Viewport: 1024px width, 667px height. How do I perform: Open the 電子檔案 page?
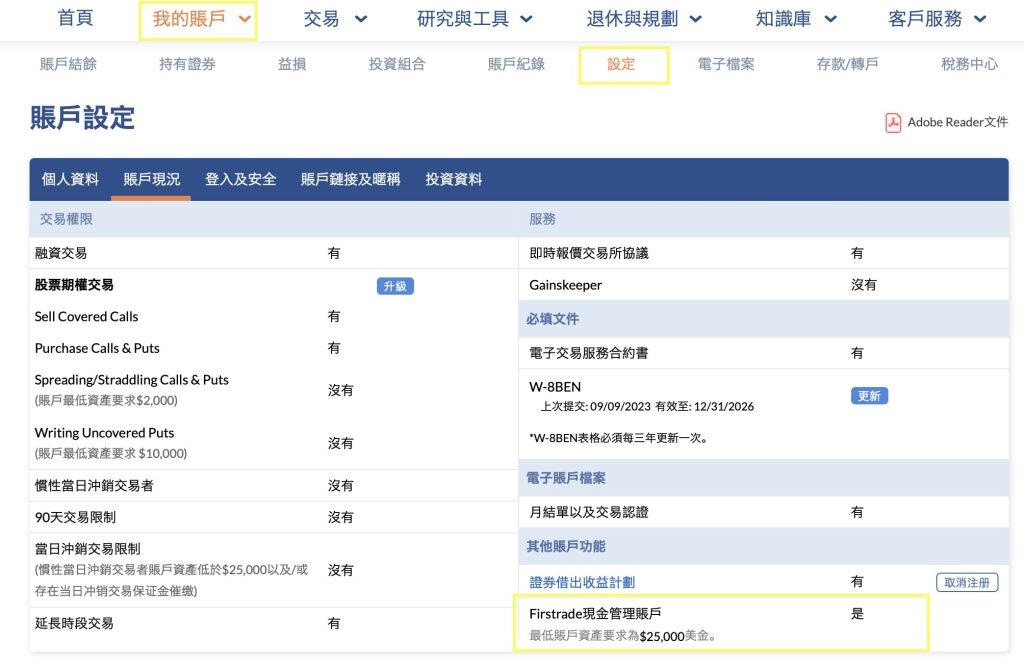tap(726, 64)
